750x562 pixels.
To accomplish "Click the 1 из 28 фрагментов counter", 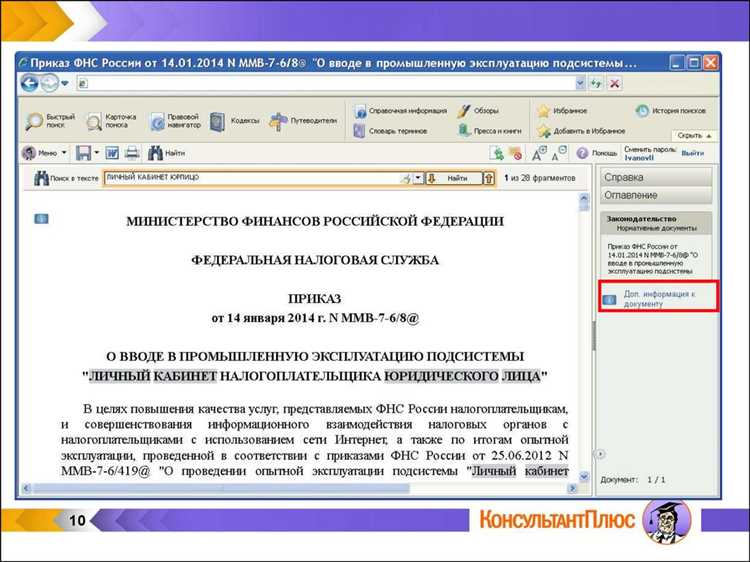I will point(540,178).
